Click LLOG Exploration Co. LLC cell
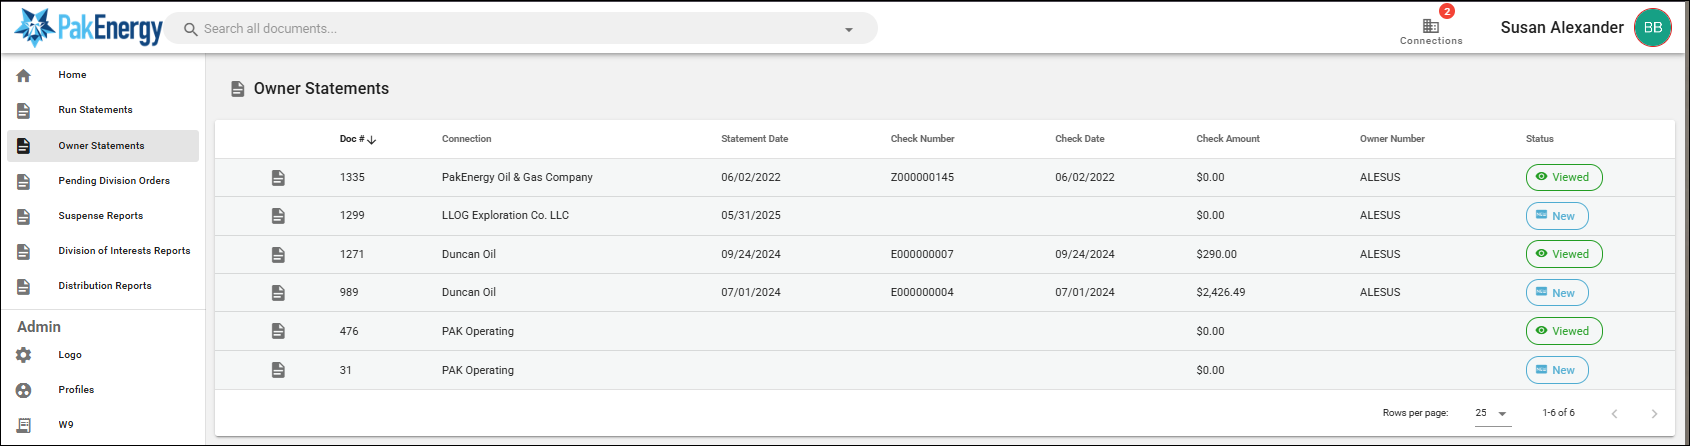1690x446 pixels. (x=505, y=216)
